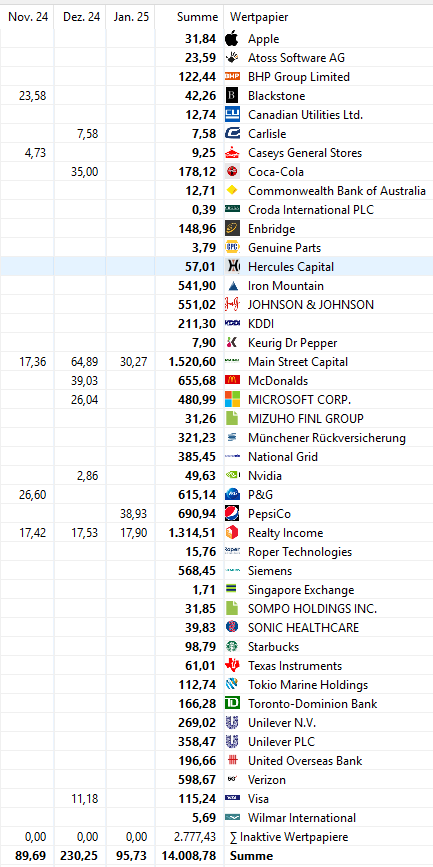Click the Inaktive Wertpapiere summary row label
Screen dimensions: 433x867
click(x=289, y=837)
